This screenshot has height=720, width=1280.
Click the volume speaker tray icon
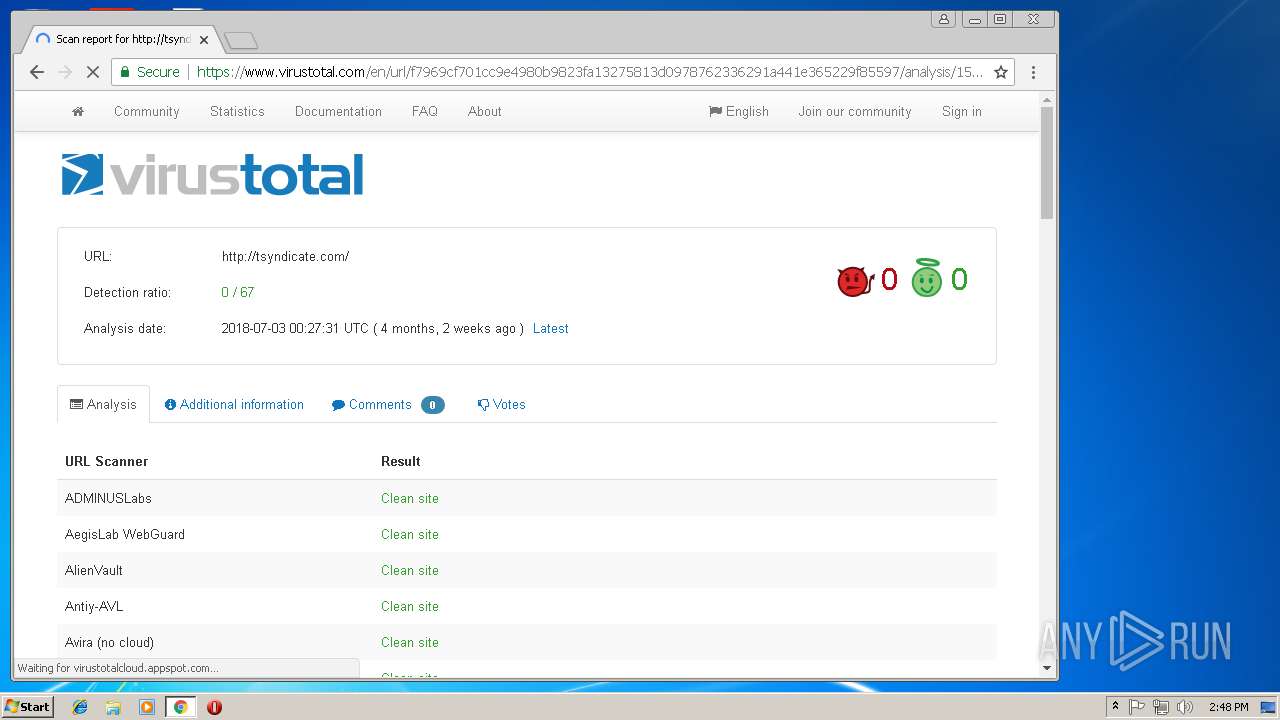point(1185,707)
